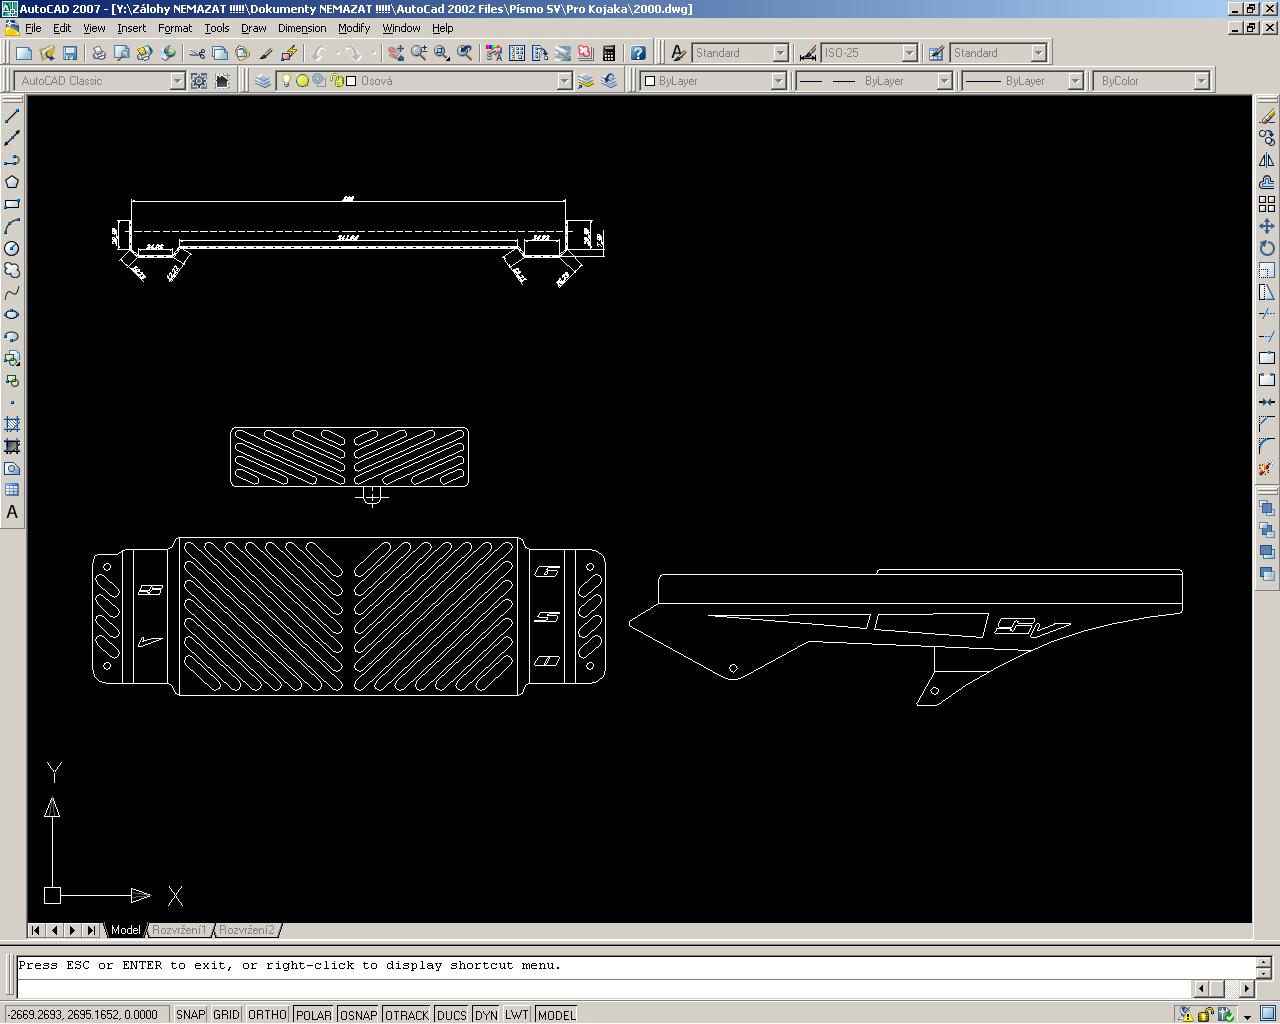Screen dimensions: 1280x1024
Task: Select the Fillet modify tool
Action: coord(1267,446)
